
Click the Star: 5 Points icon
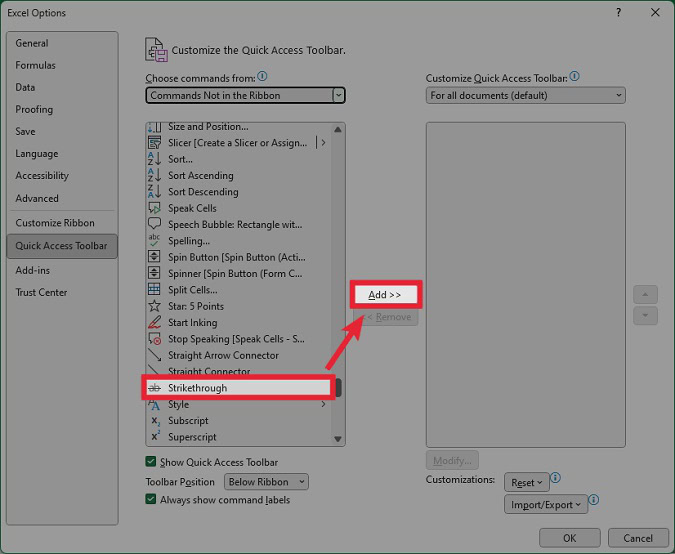click(154, 306)
